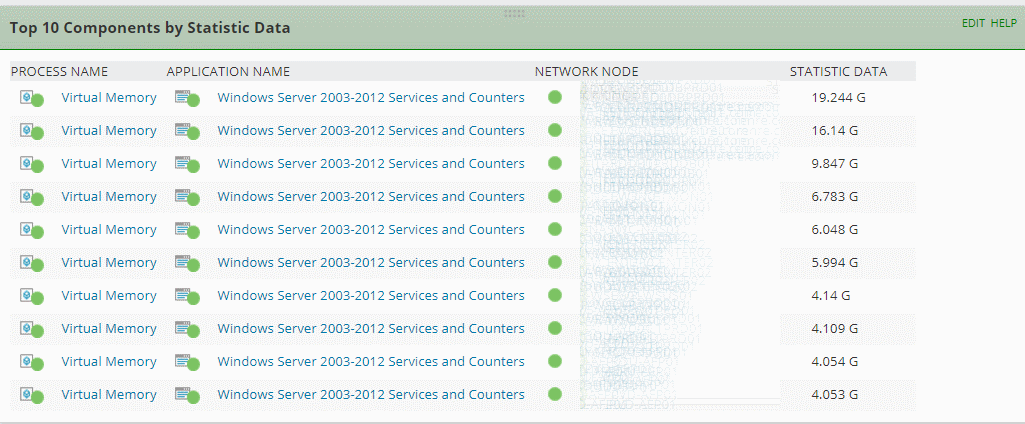Click the application status icon in 4.053 G row
1025x424 pixels.
click(187, 395)
